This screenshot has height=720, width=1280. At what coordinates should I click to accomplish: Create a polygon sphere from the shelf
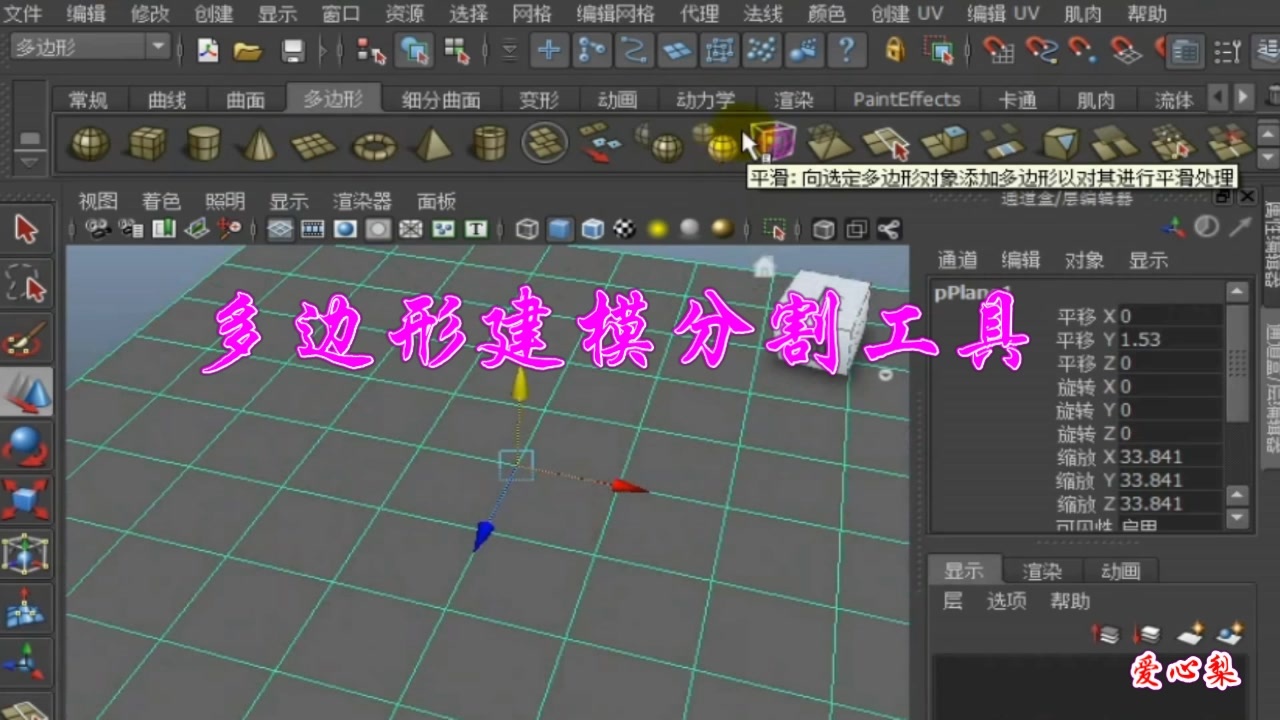pyautogui.click(x=88, y=145)
